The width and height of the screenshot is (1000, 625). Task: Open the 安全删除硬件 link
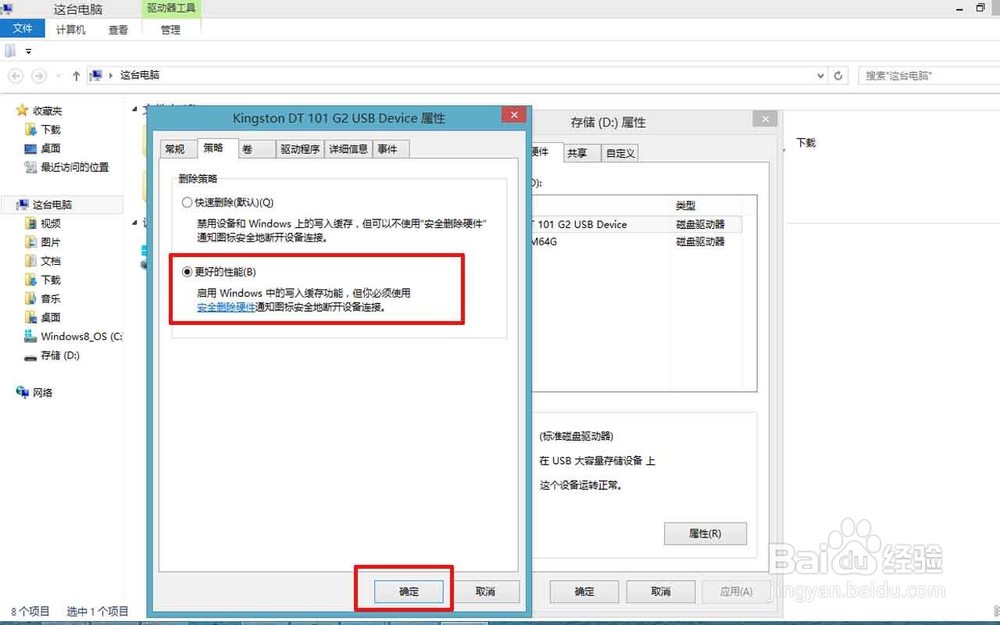[x=226, y=307]
